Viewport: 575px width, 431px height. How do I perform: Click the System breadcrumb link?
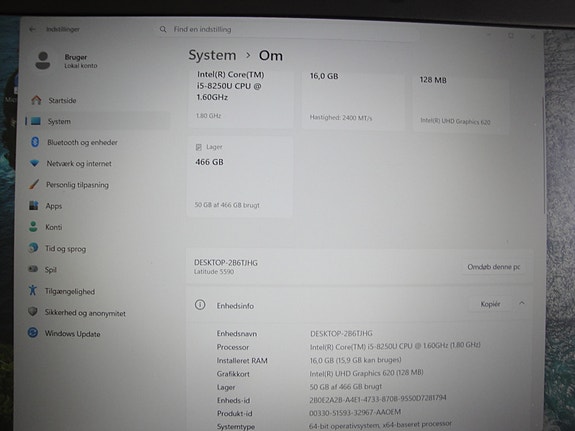coord(212,55)
